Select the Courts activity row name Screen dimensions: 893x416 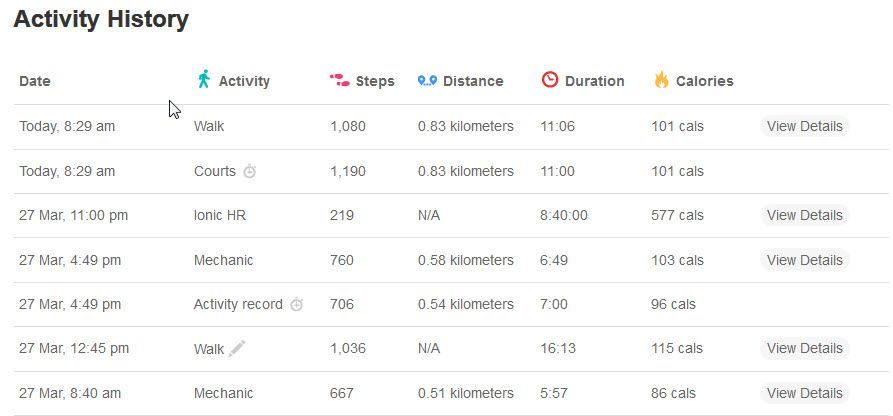click(x=215, y=171)
